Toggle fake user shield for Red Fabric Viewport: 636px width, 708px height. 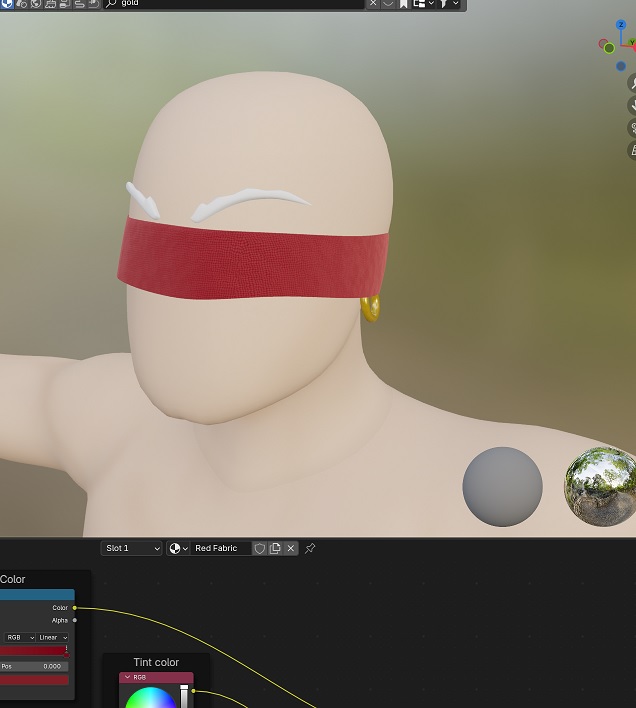coord(260,548)
